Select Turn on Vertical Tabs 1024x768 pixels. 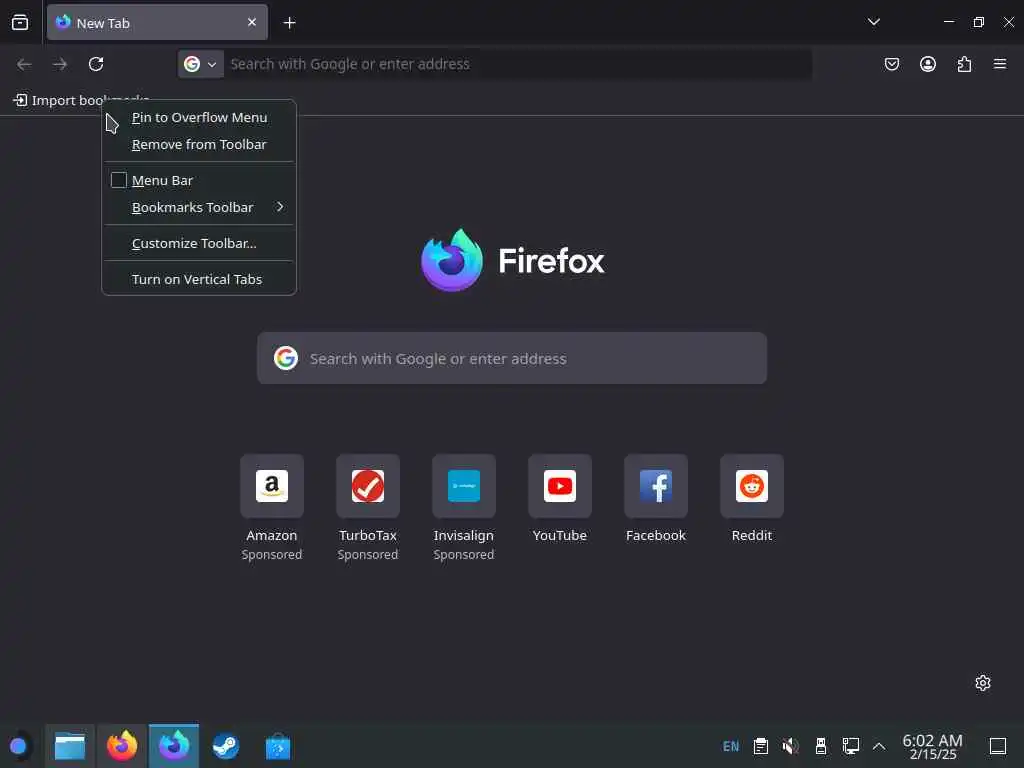[x=199, y=279]
